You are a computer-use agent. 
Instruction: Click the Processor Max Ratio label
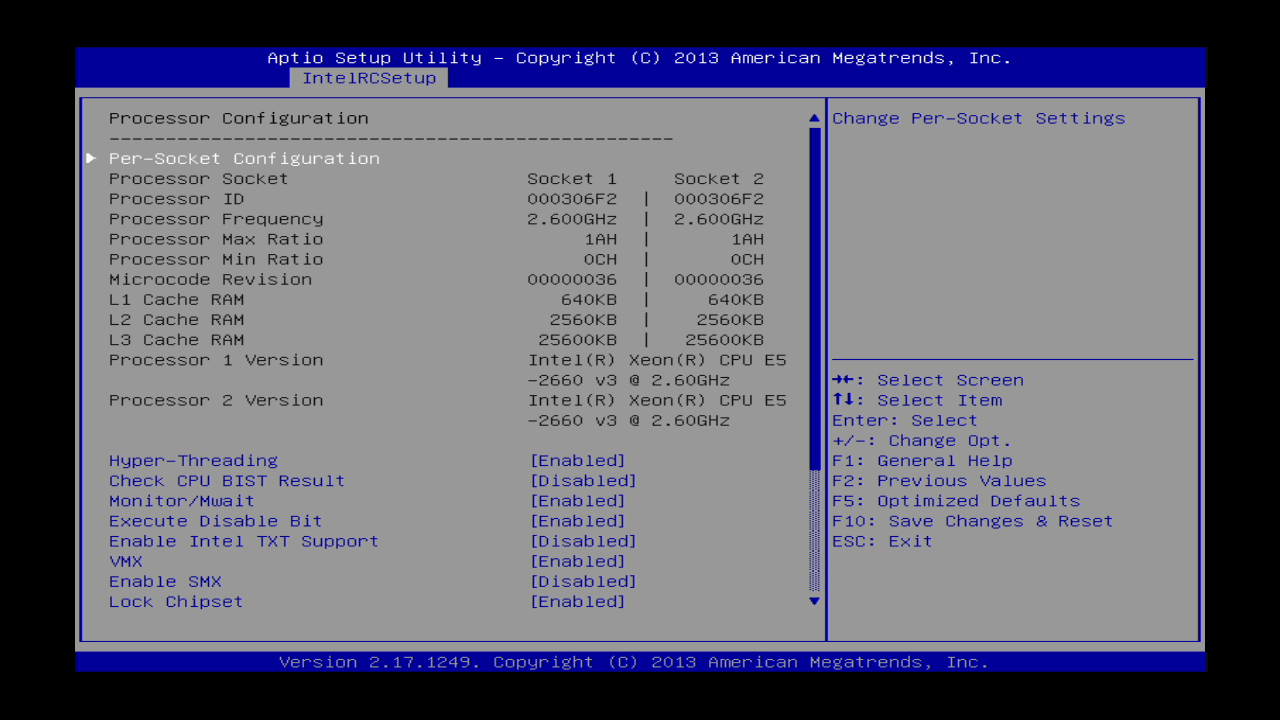click(216, 239)
